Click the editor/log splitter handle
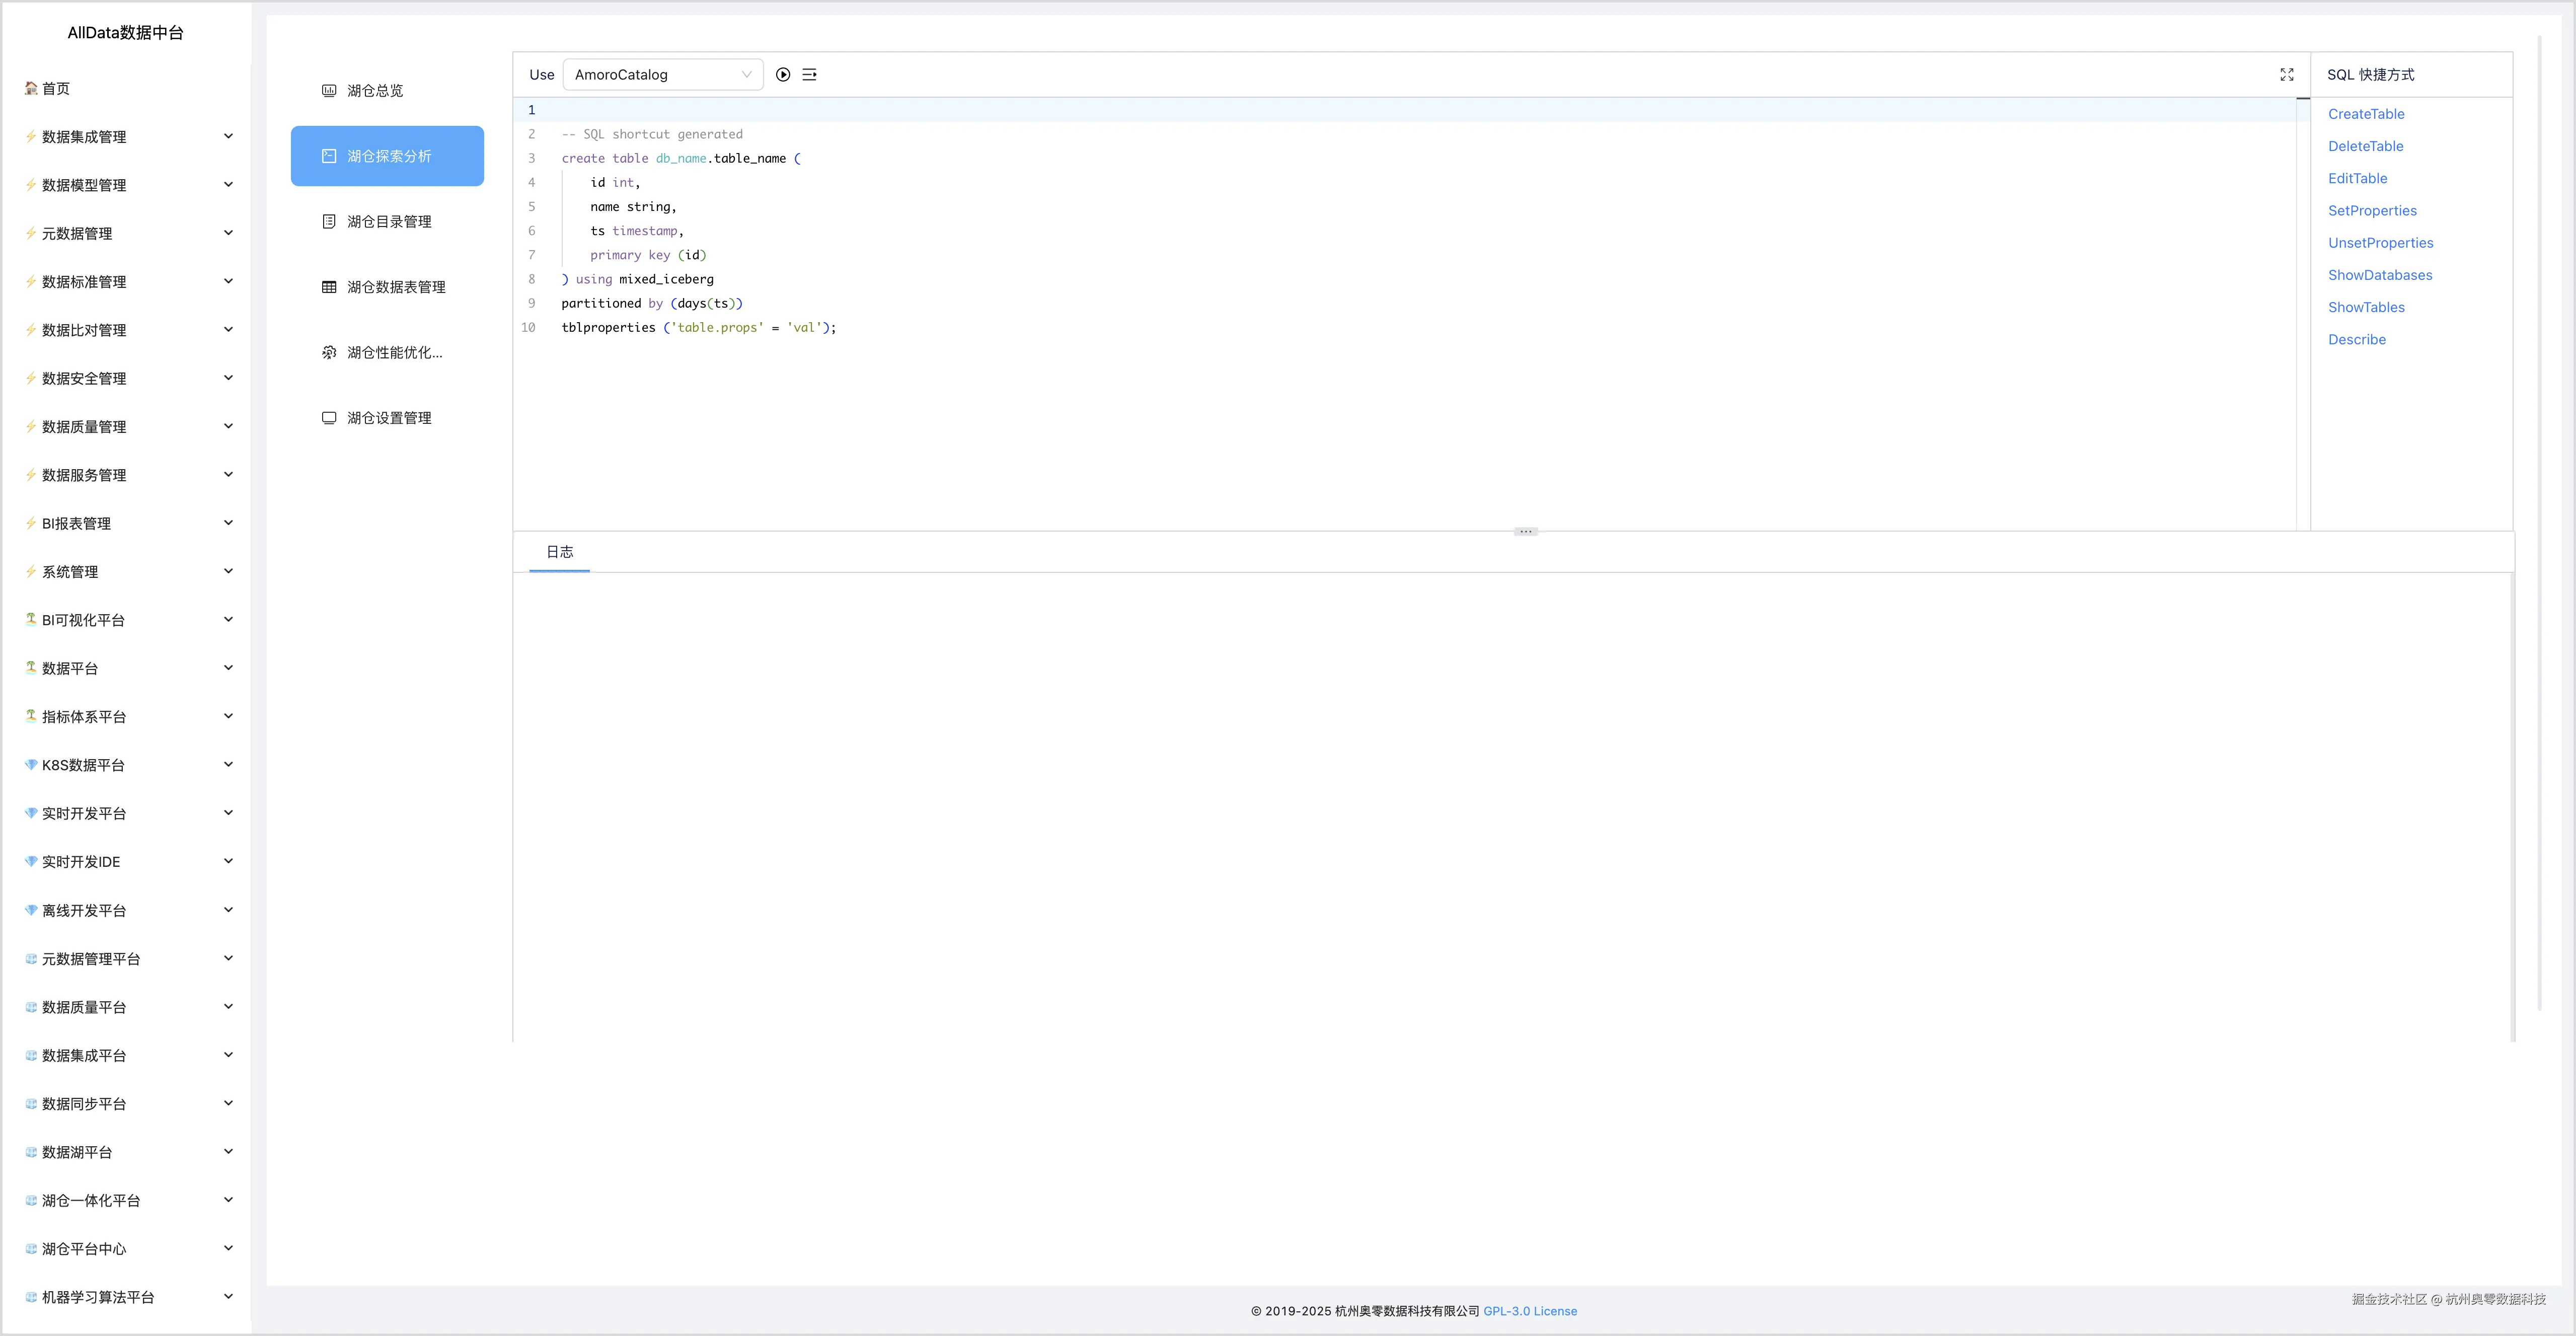This screenshot has height=1336, width=2576. (x=1525, y=532)
